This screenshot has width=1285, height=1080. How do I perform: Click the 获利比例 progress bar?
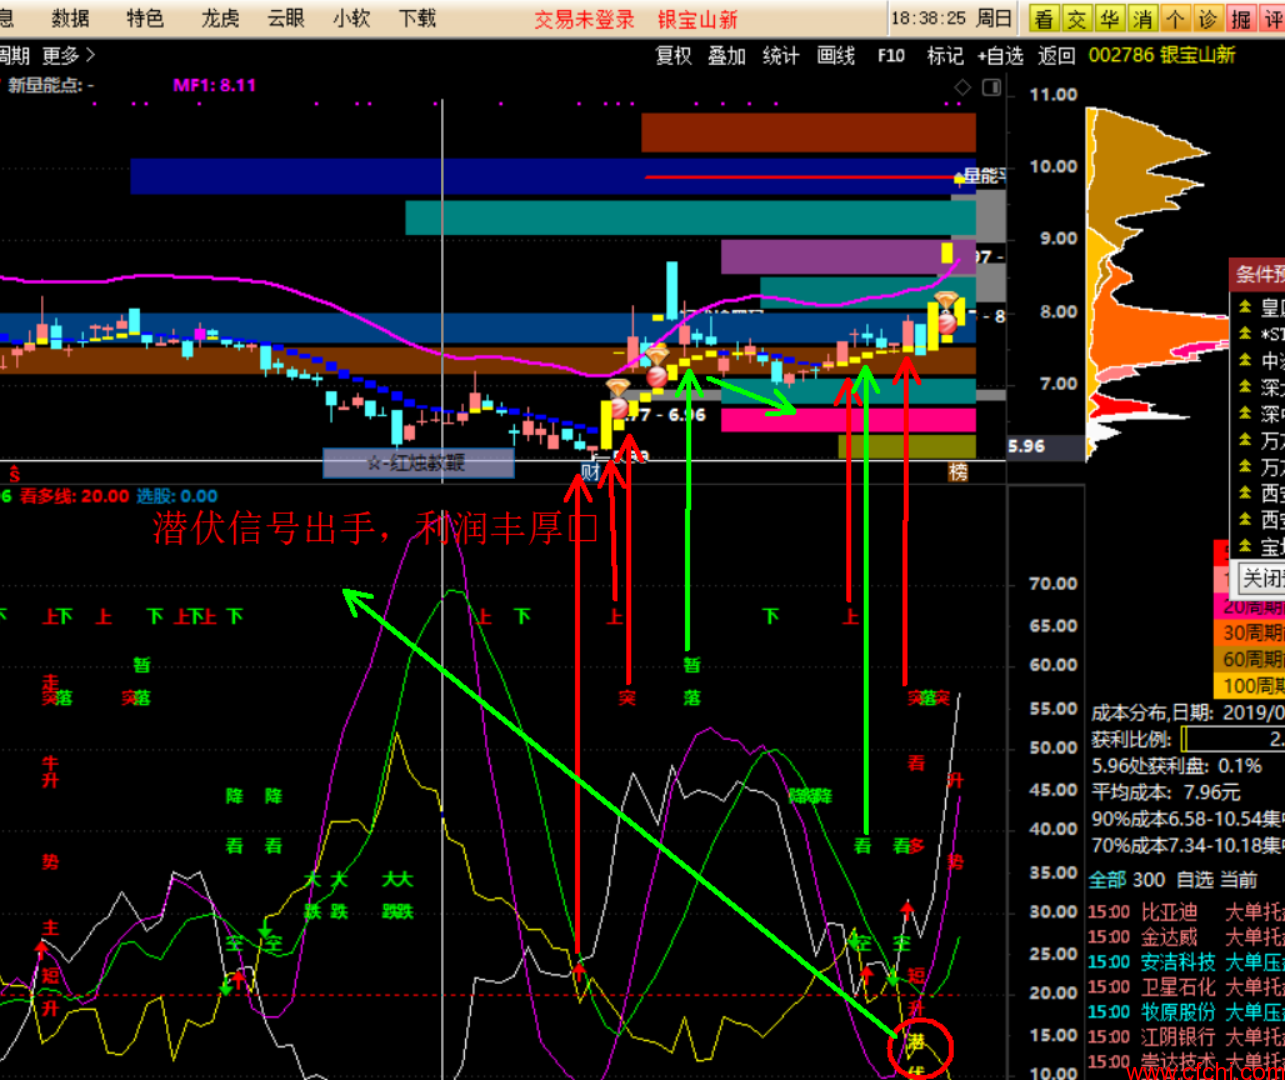coord(1233,739)
